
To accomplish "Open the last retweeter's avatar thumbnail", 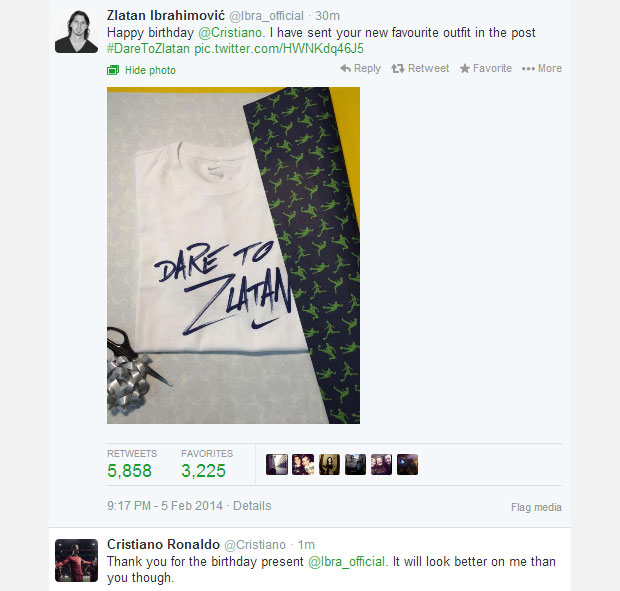I will tap(407, 464).
